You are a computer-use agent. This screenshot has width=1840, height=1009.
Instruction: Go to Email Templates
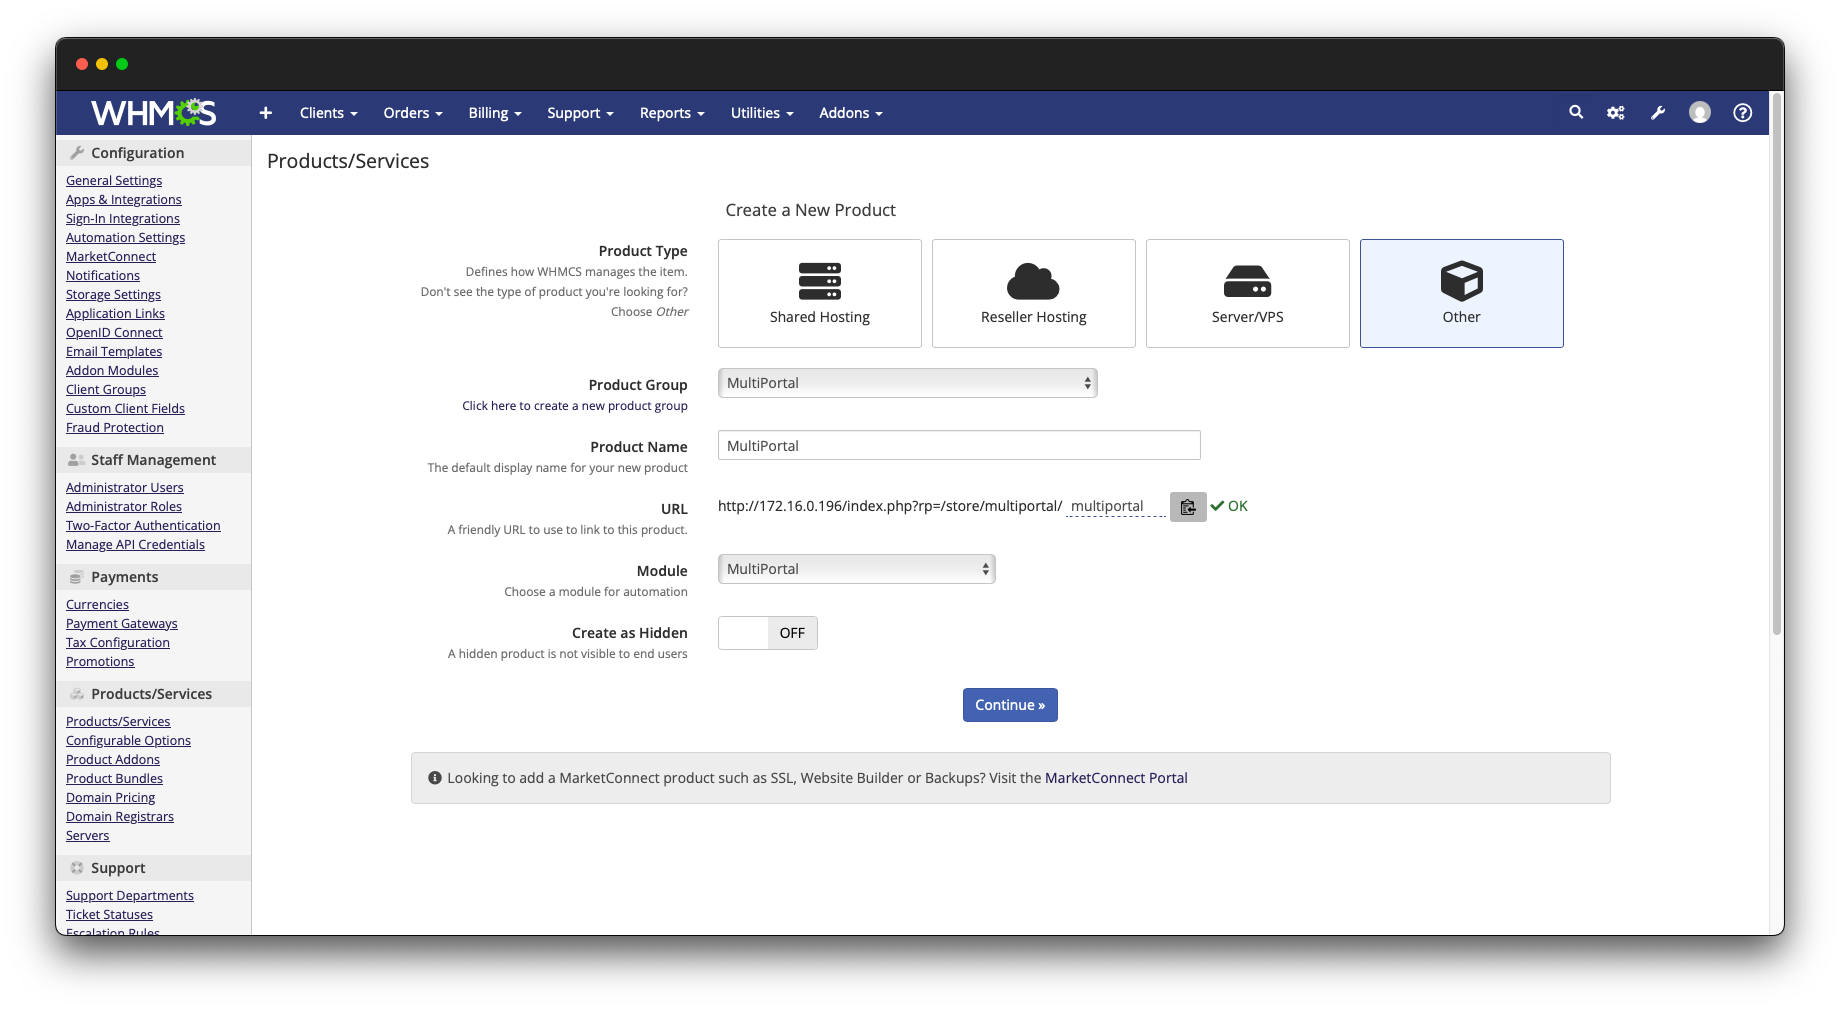114,352
